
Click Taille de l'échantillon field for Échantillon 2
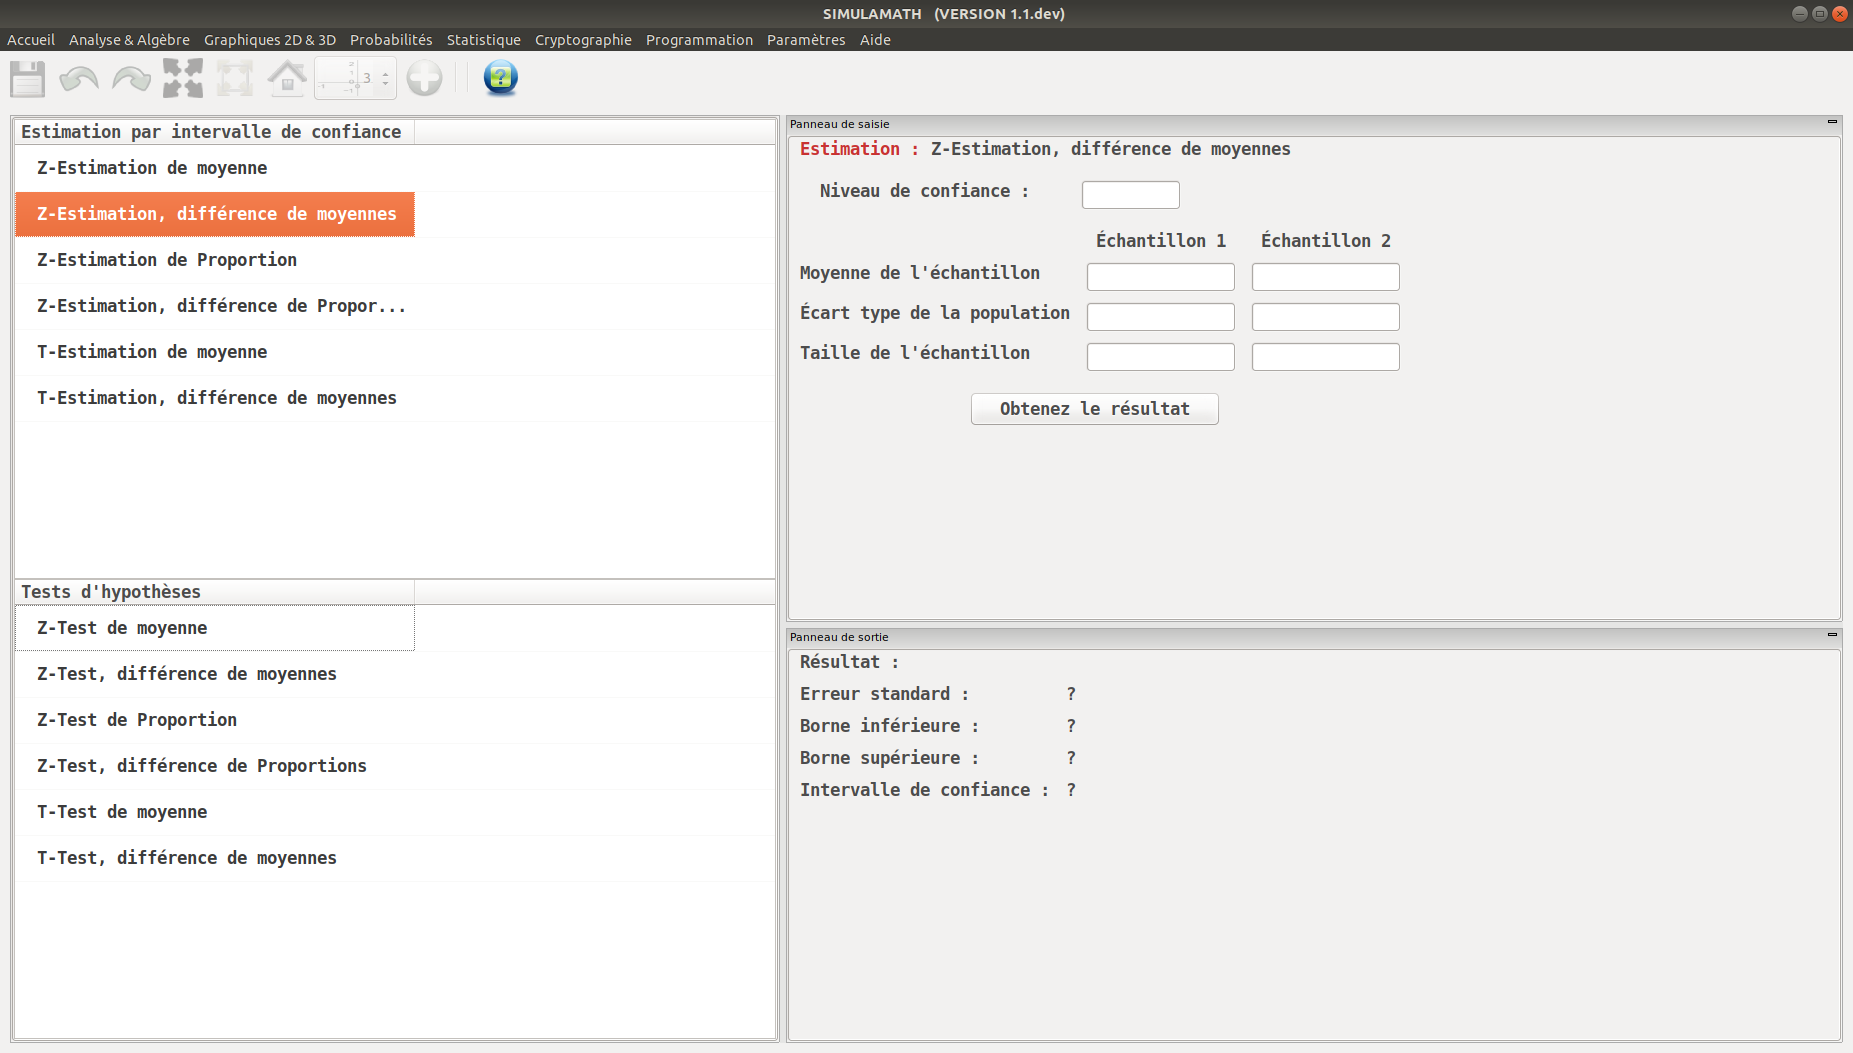coord(1325,357)
